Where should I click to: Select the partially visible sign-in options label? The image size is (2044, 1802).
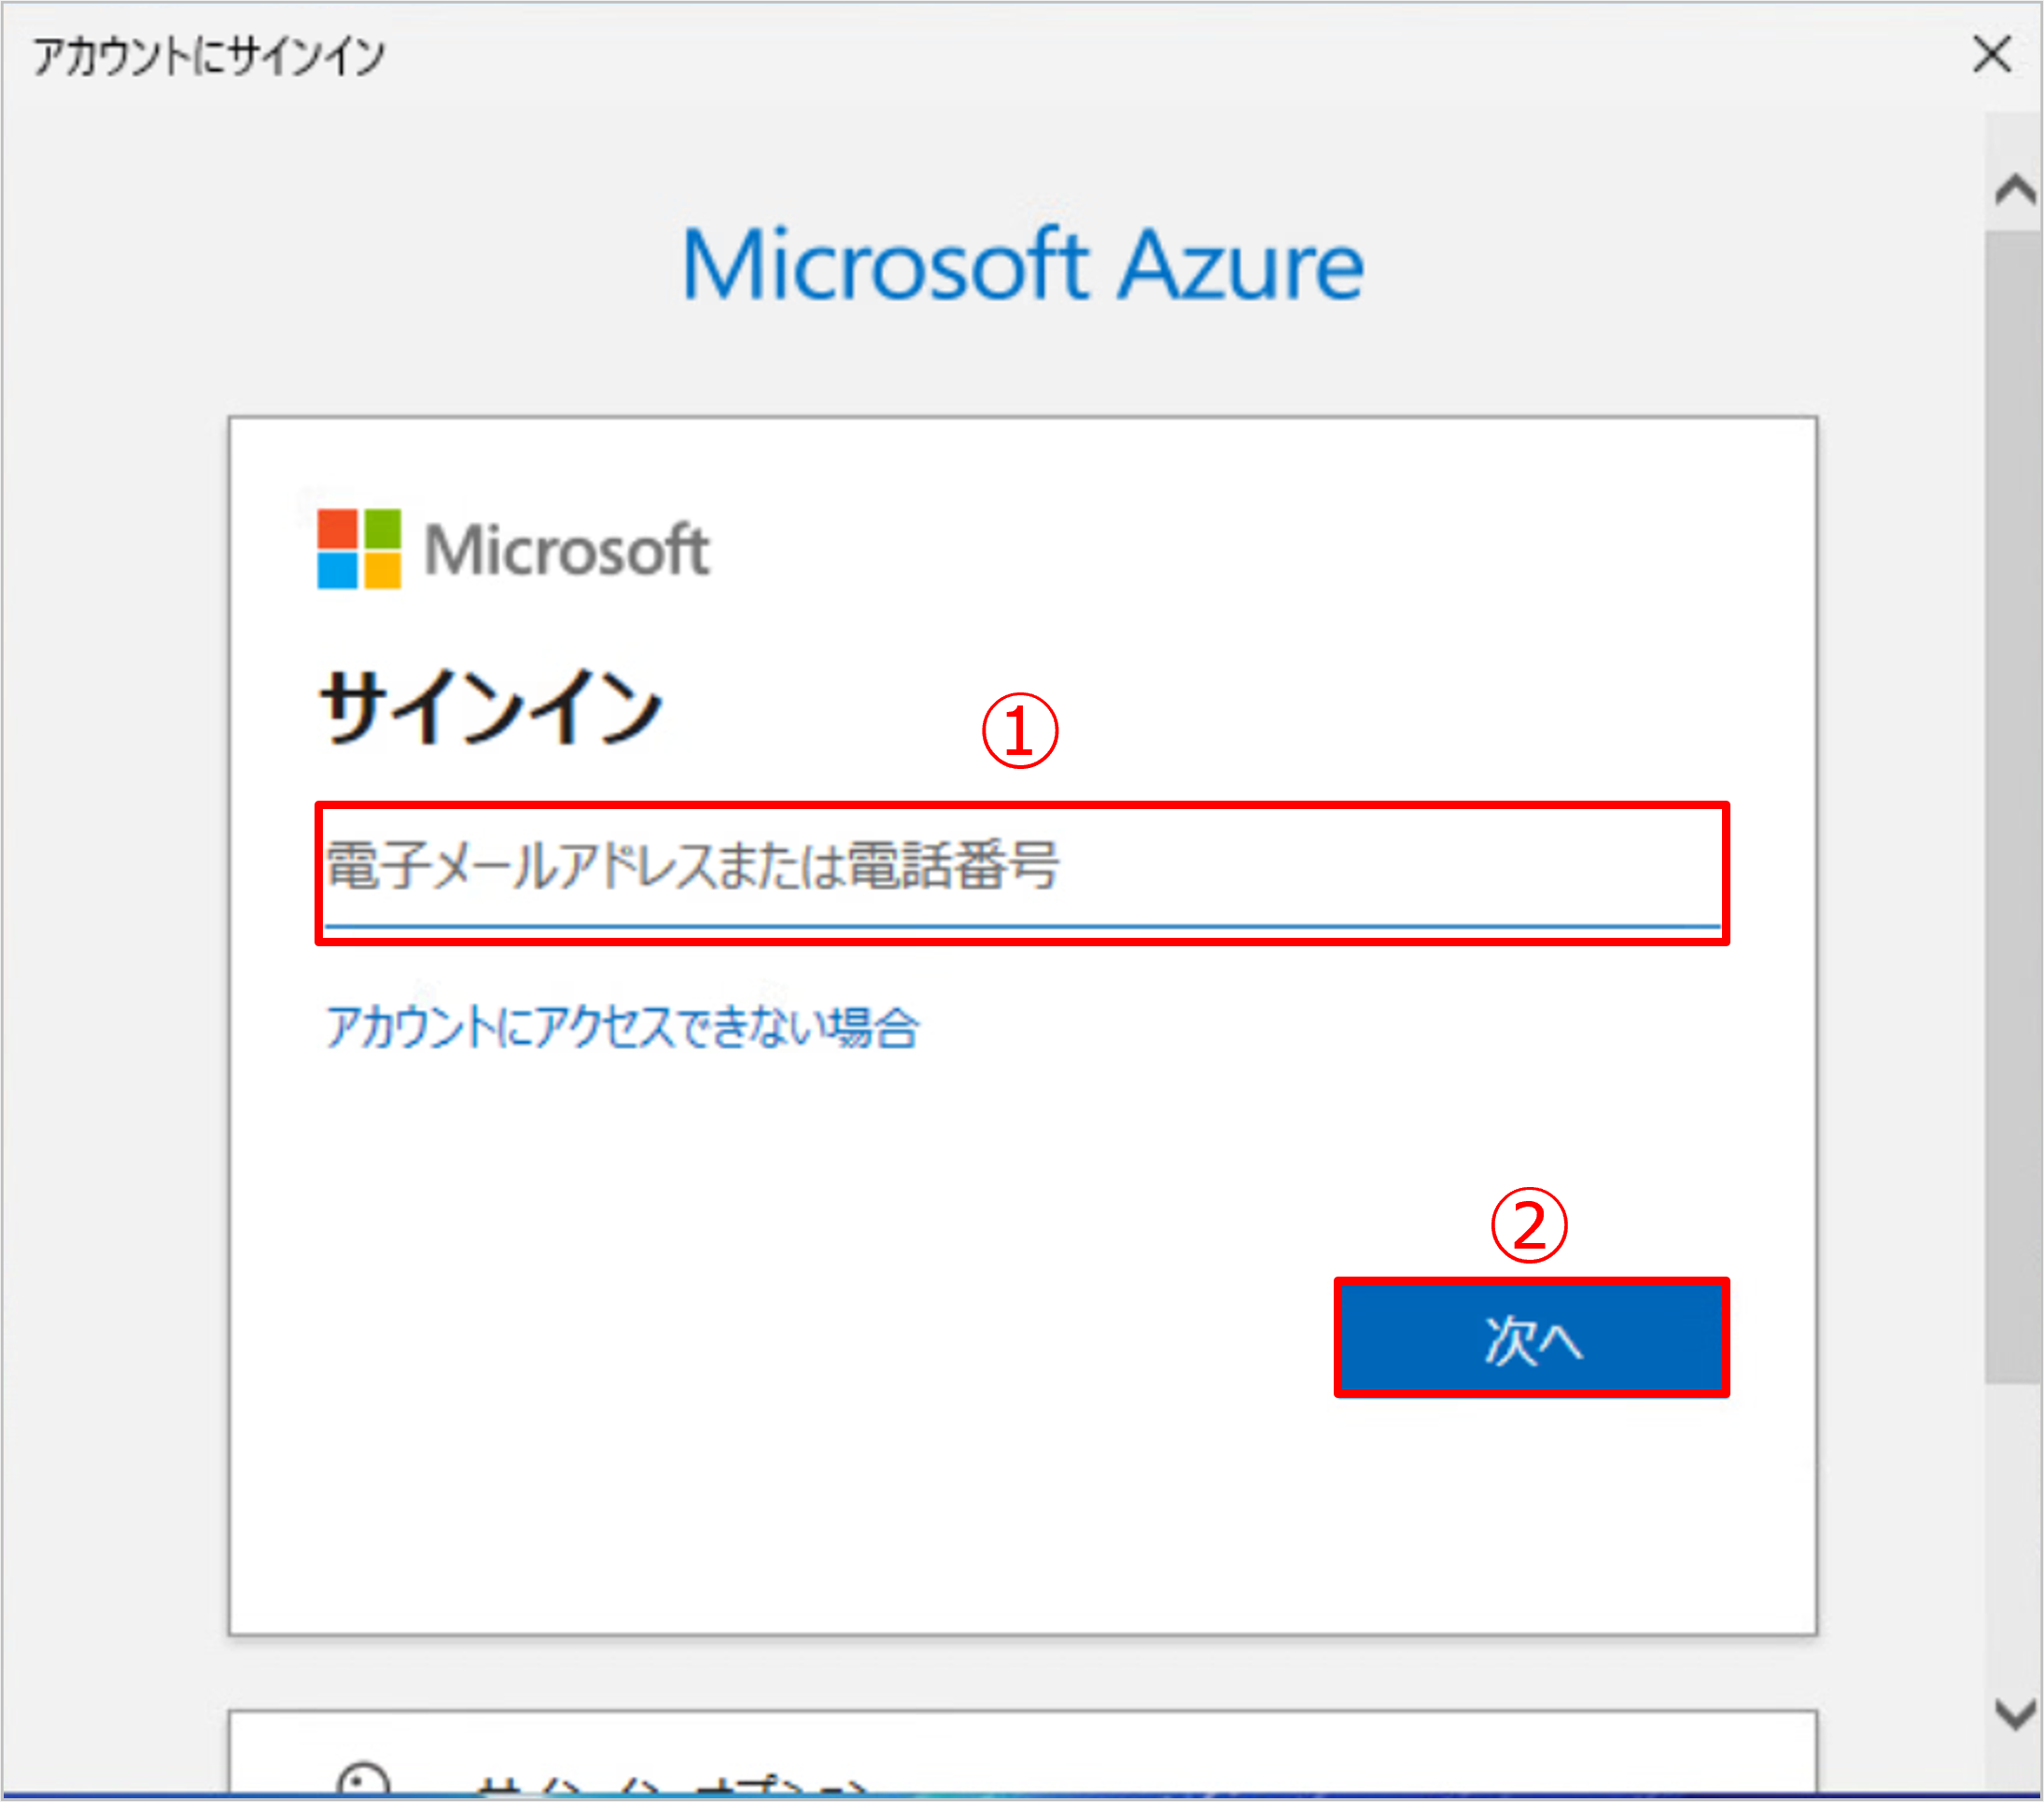pos(670,1787)
